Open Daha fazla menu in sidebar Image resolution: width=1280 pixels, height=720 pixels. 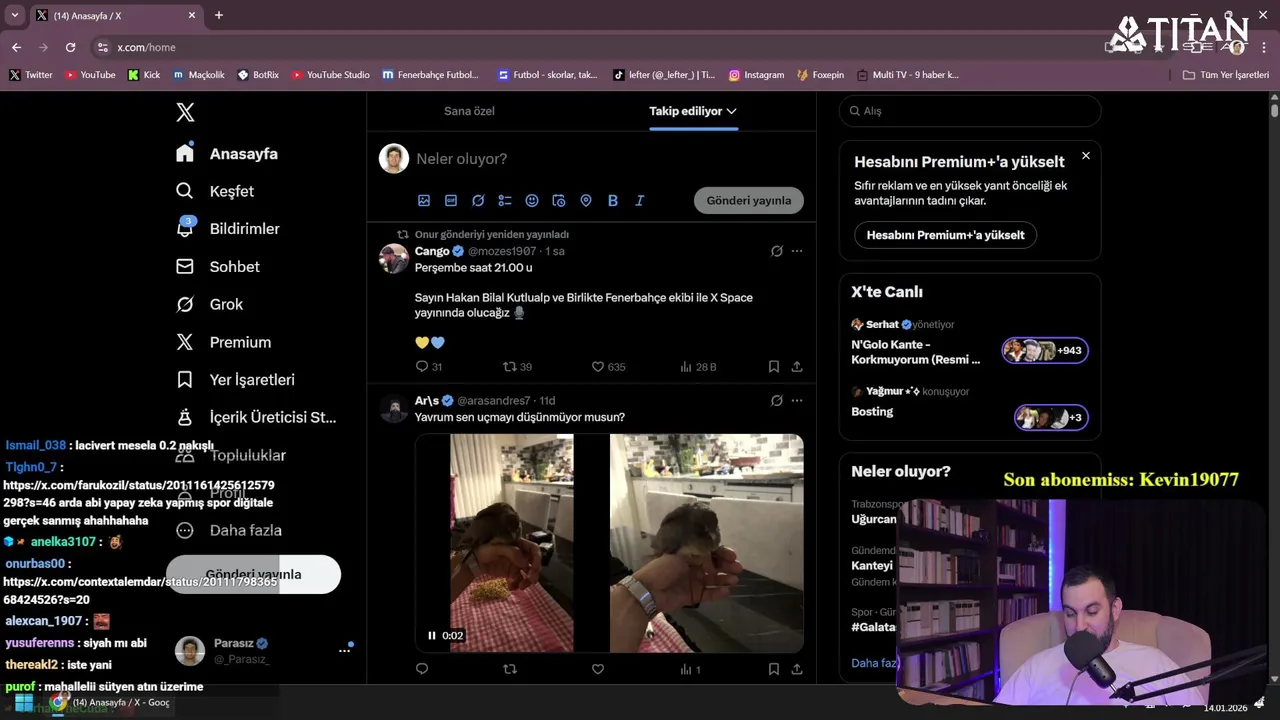point(229,530)
